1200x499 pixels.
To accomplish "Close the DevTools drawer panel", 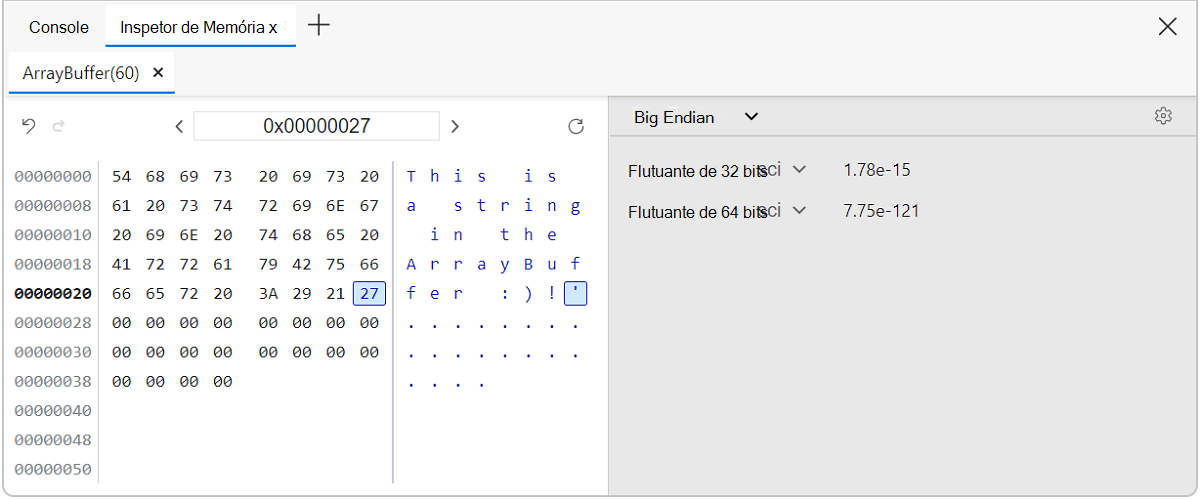I will point(1167,27).
